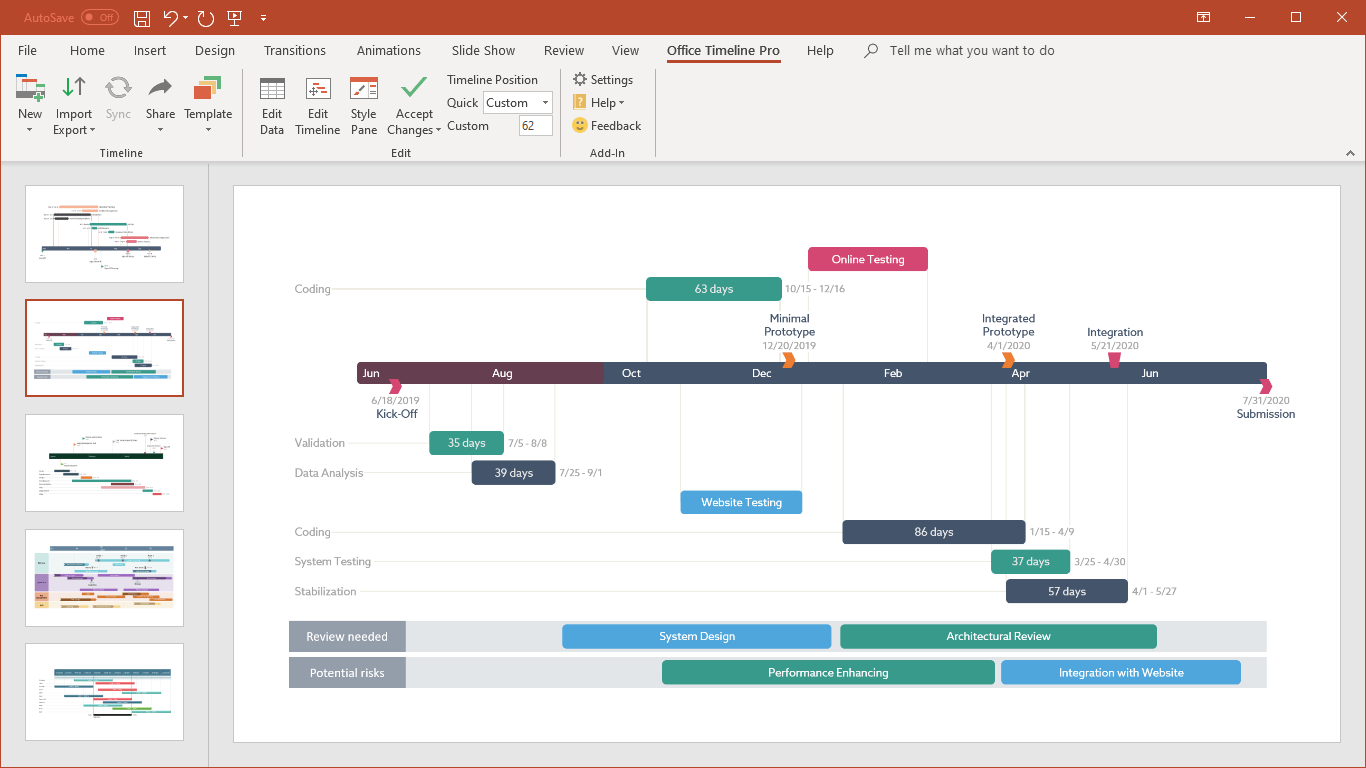1366x768 pixels.
Task: Click the Custom position value field
Action: pyautogui.click(x=535, y=126)
